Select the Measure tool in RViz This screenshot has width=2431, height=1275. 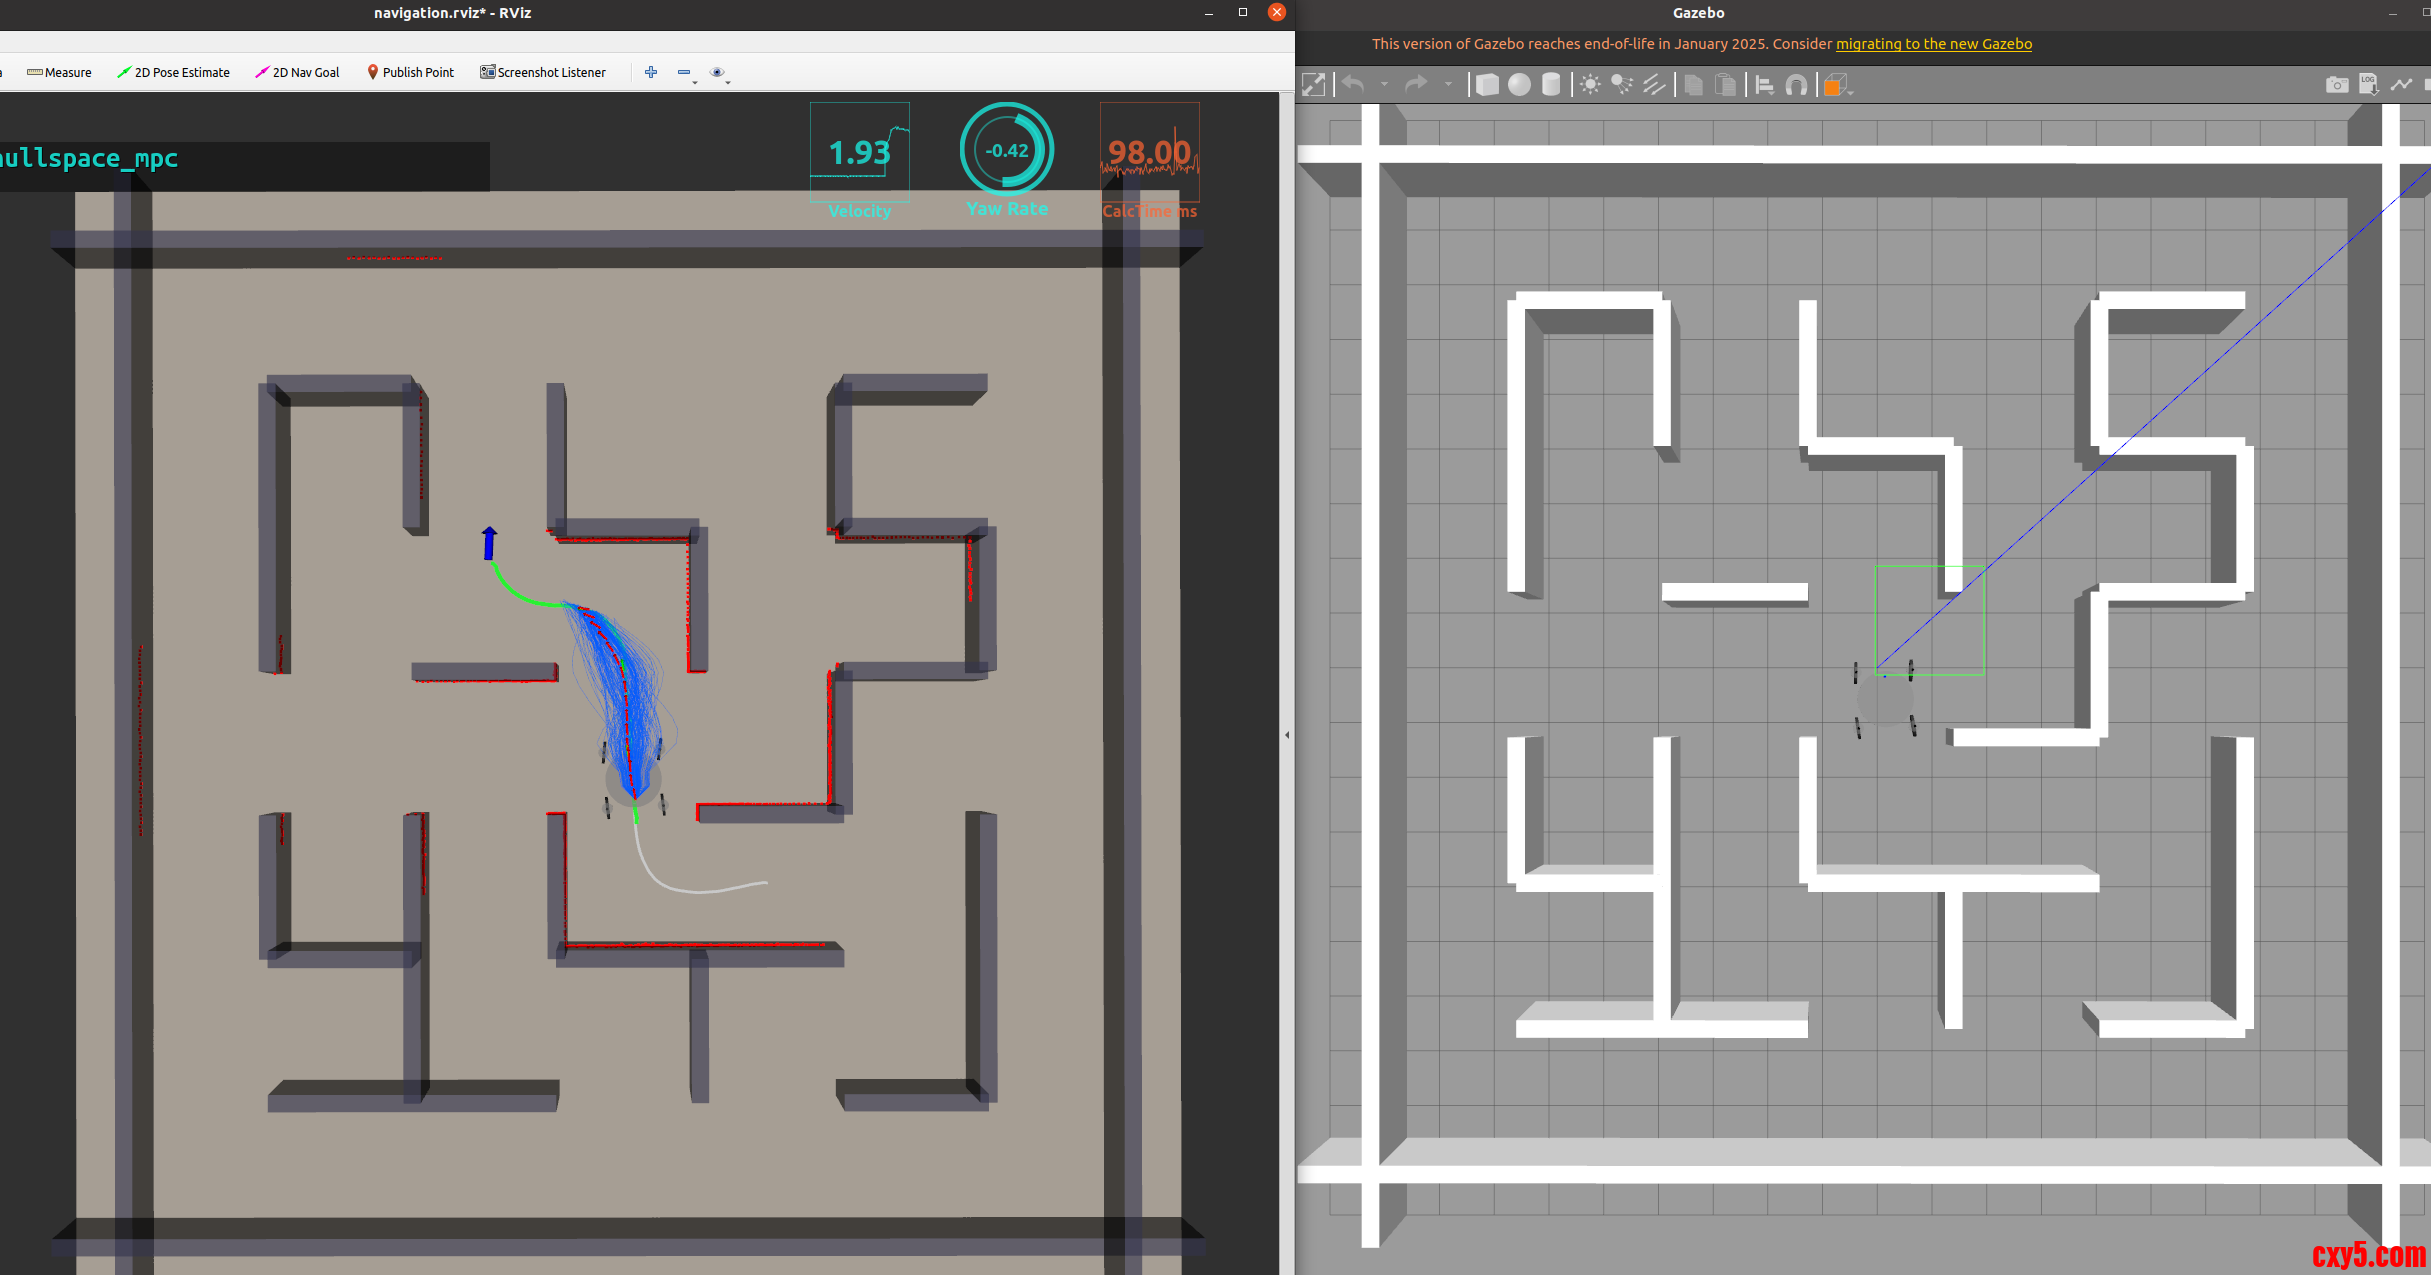pyautogui.click(x=59, y=72)
